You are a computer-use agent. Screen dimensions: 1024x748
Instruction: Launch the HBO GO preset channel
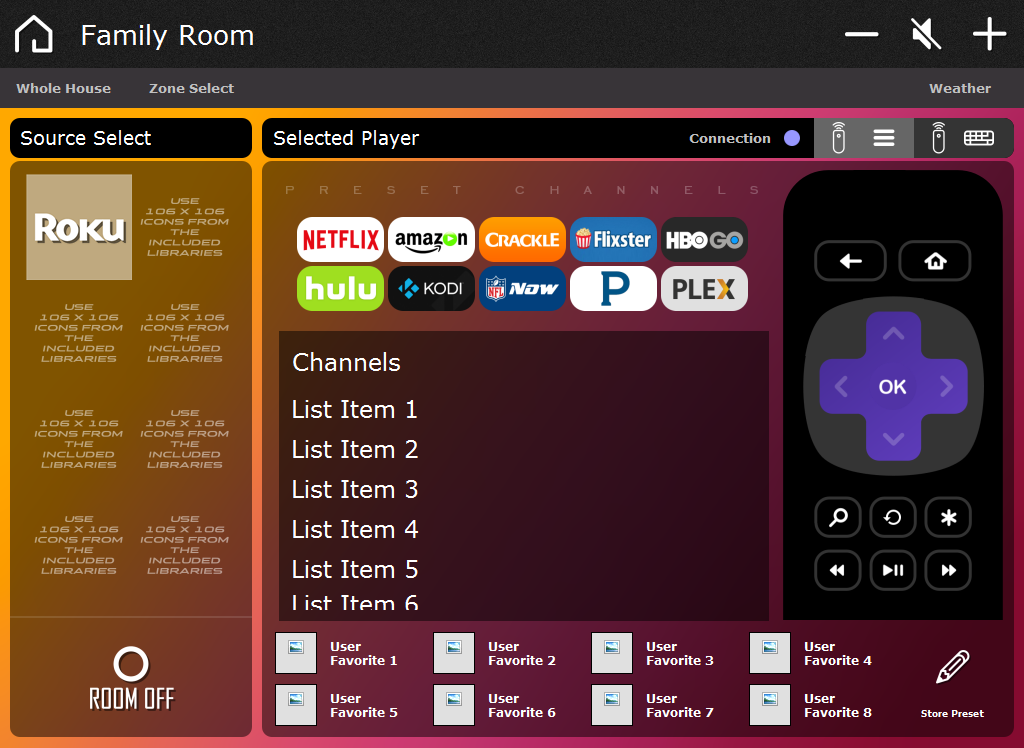tap(704, 239)
